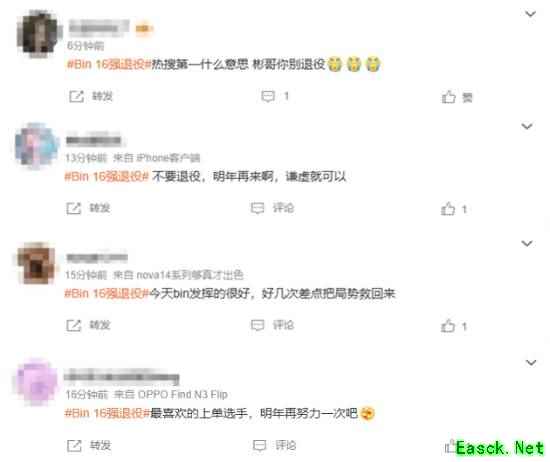The image size is (550, 462).
Task: Open comments on first post showing 1
Action: [x=275, y=96]
